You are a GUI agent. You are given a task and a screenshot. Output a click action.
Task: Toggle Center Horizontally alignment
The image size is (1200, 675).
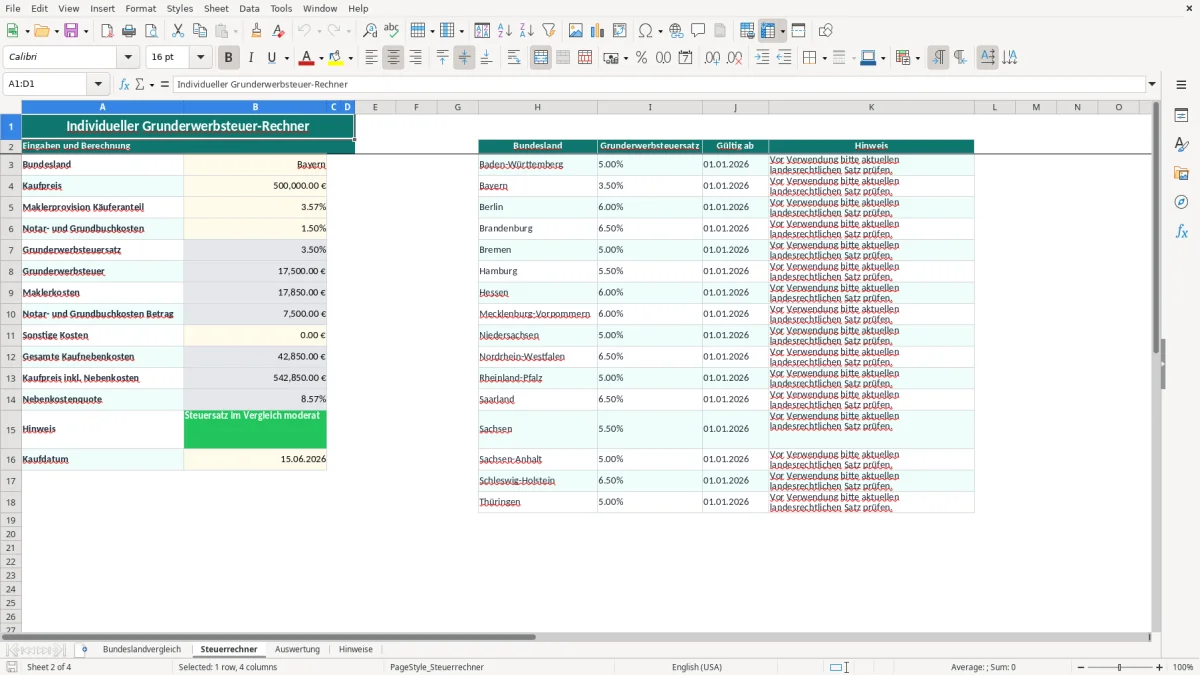[x=393, y=58]
